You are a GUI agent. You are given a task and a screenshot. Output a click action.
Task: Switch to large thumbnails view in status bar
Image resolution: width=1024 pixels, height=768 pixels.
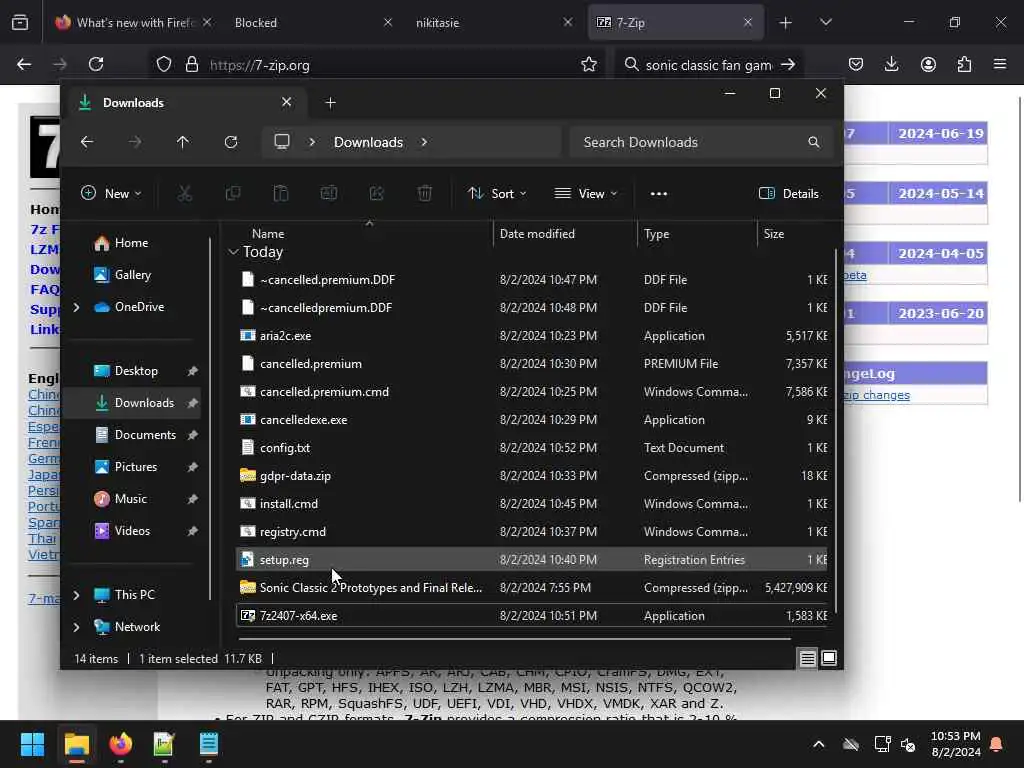click(829, 658)
